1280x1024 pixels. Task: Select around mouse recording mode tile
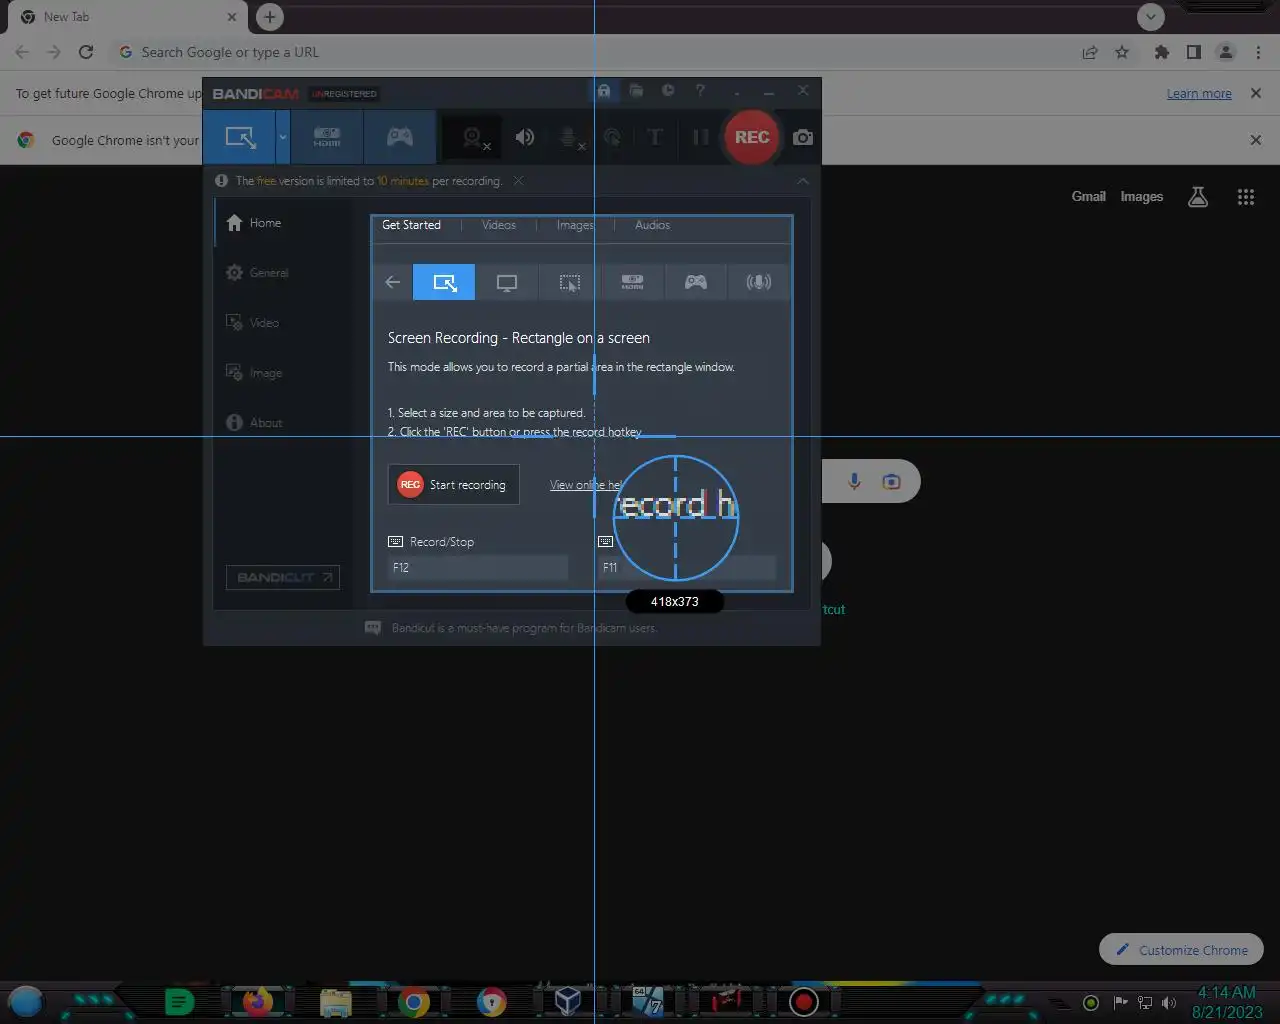pos(569,282)
